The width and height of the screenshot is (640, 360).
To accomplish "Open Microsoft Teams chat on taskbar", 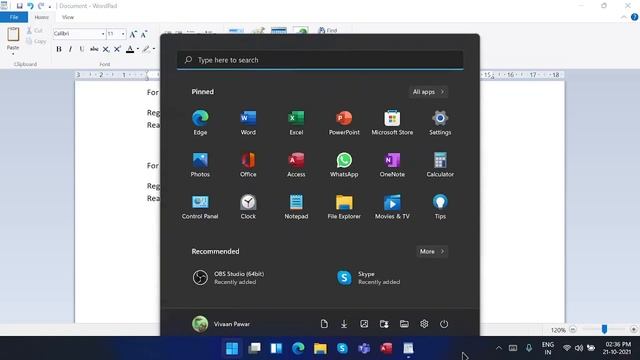I will coord(364,348).
